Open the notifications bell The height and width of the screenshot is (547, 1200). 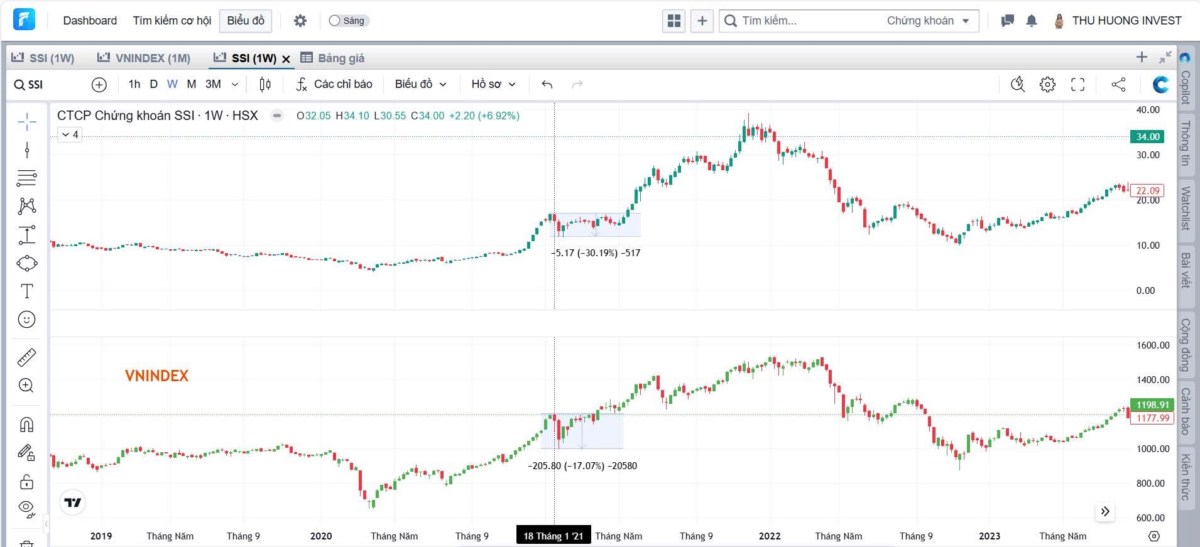coord(1031,20)
